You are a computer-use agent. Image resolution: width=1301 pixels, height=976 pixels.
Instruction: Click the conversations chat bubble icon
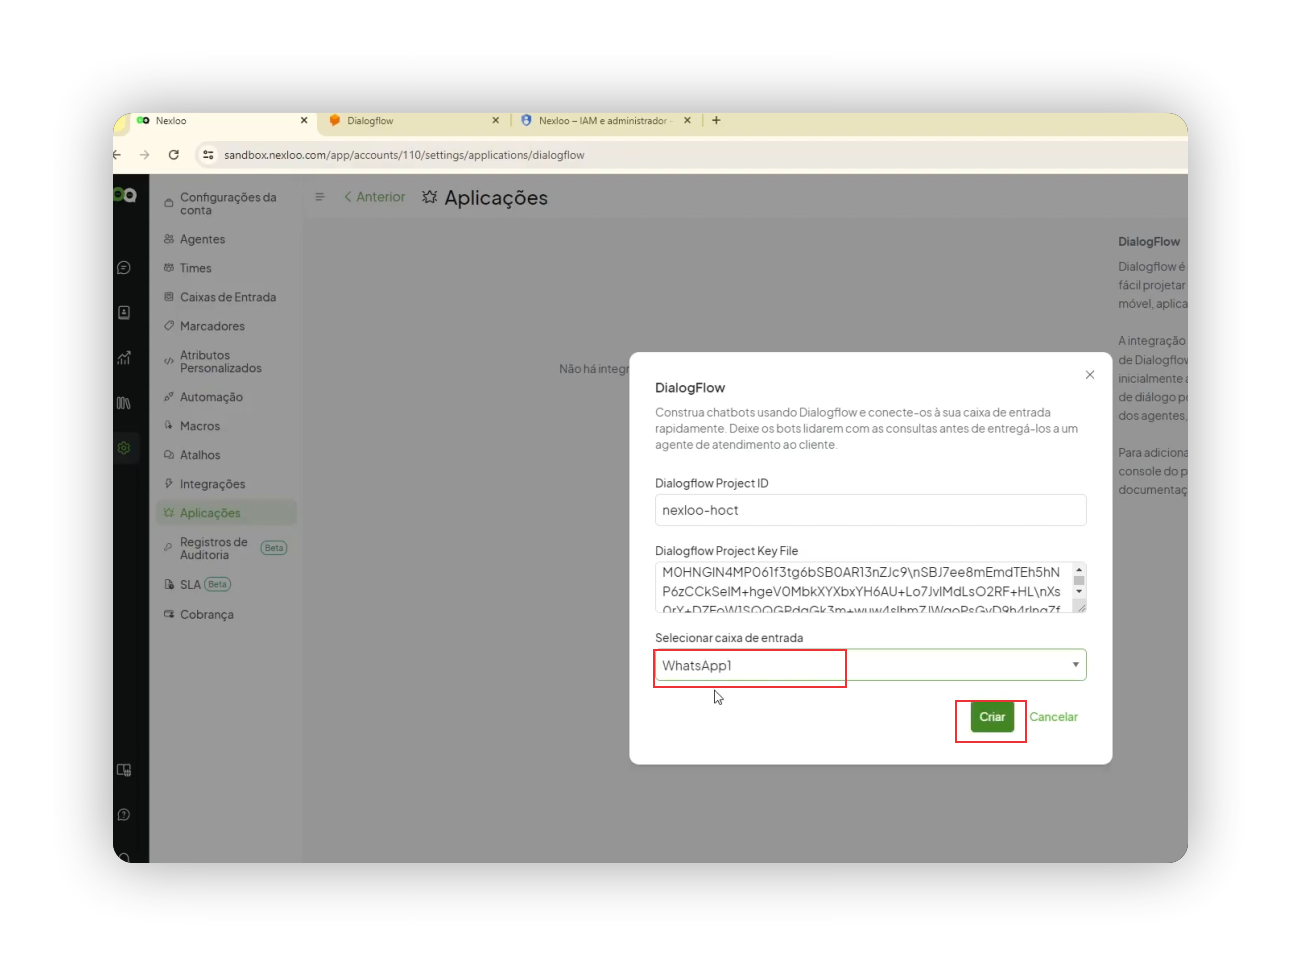pos(124,268)
